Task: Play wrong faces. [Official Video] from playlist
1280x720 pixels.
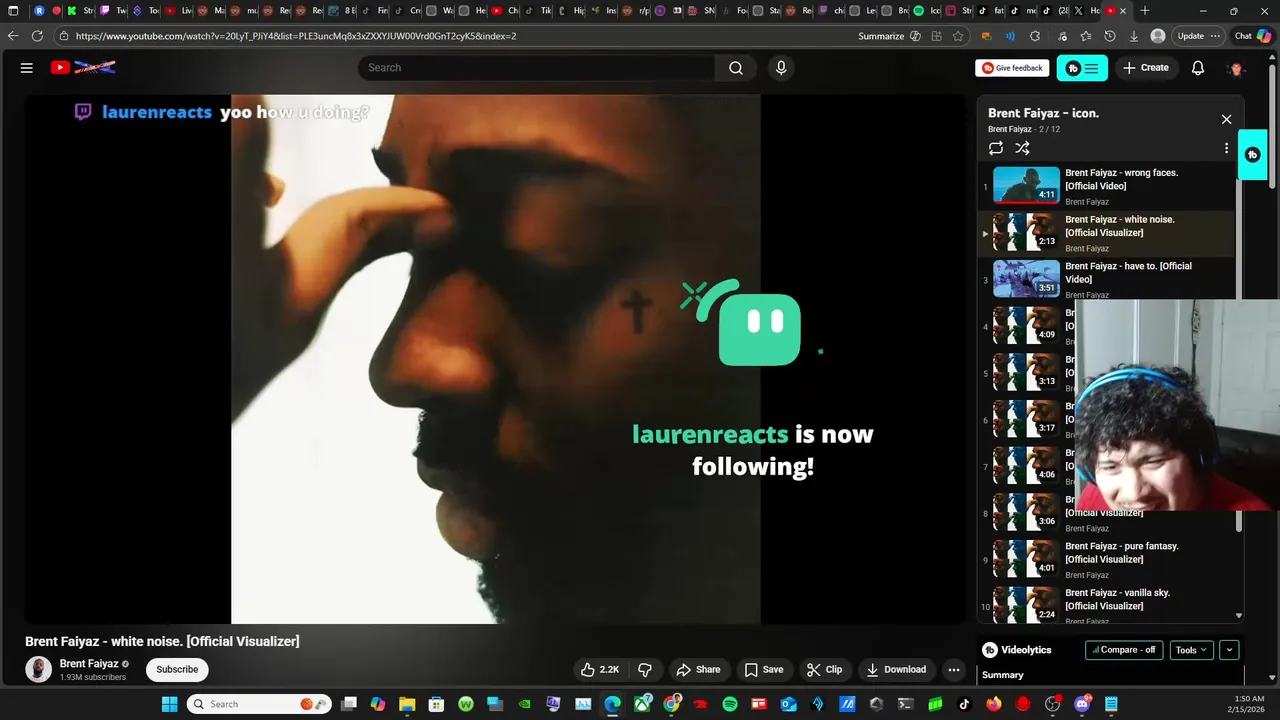Action: [x=1107, y=186]
